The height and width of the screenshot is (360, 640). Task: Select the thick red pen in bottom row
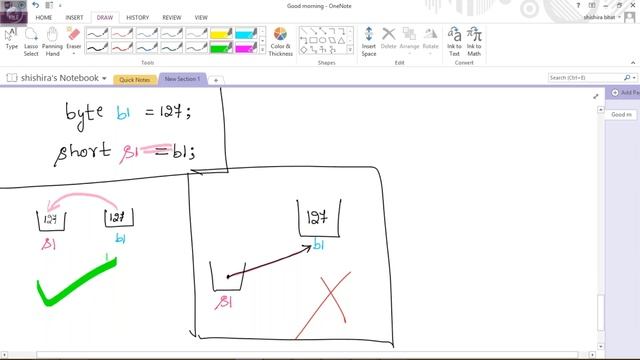122,47
